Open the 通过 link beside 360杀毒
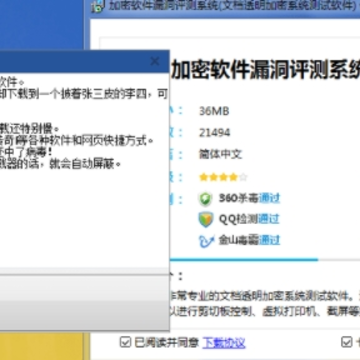360x360 pixels. (x=269, y=198)
